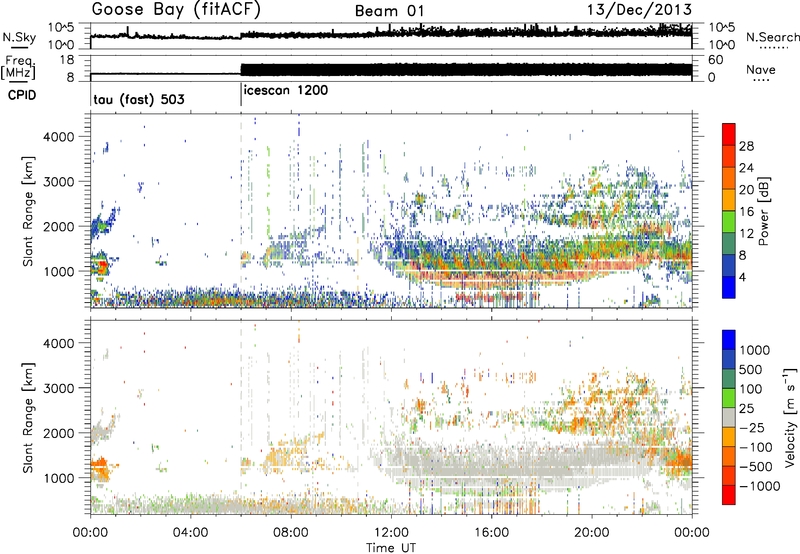Click the noise trace in the N.Sky panel
Image resolution: width=800 pixels, height=554 pixels.
(x=391, y=34)
